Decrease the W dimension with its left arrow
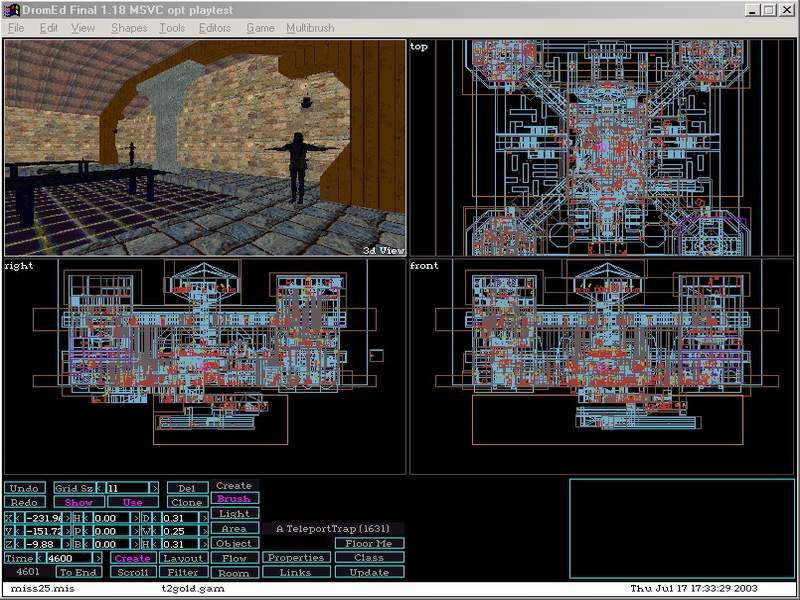This screenshot has width=800, height=600. 155,531
